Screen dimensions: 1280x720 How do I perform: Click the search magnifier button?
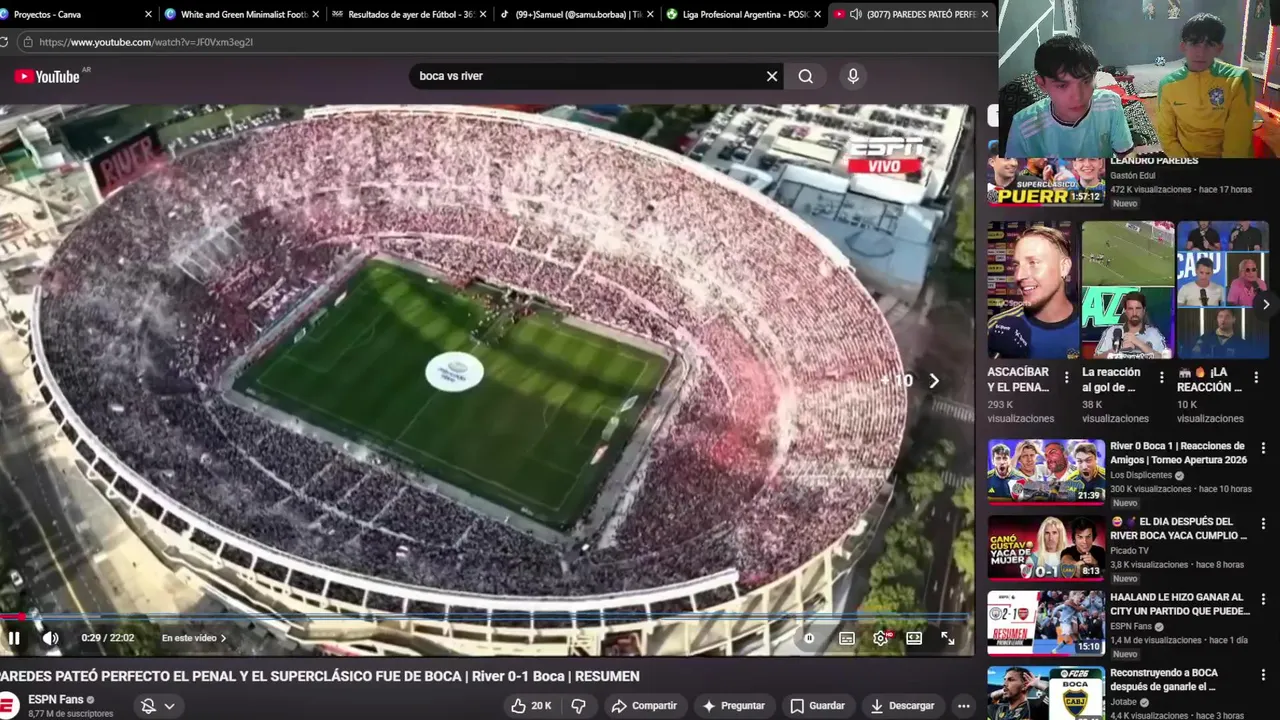click(x=806, y=76)
